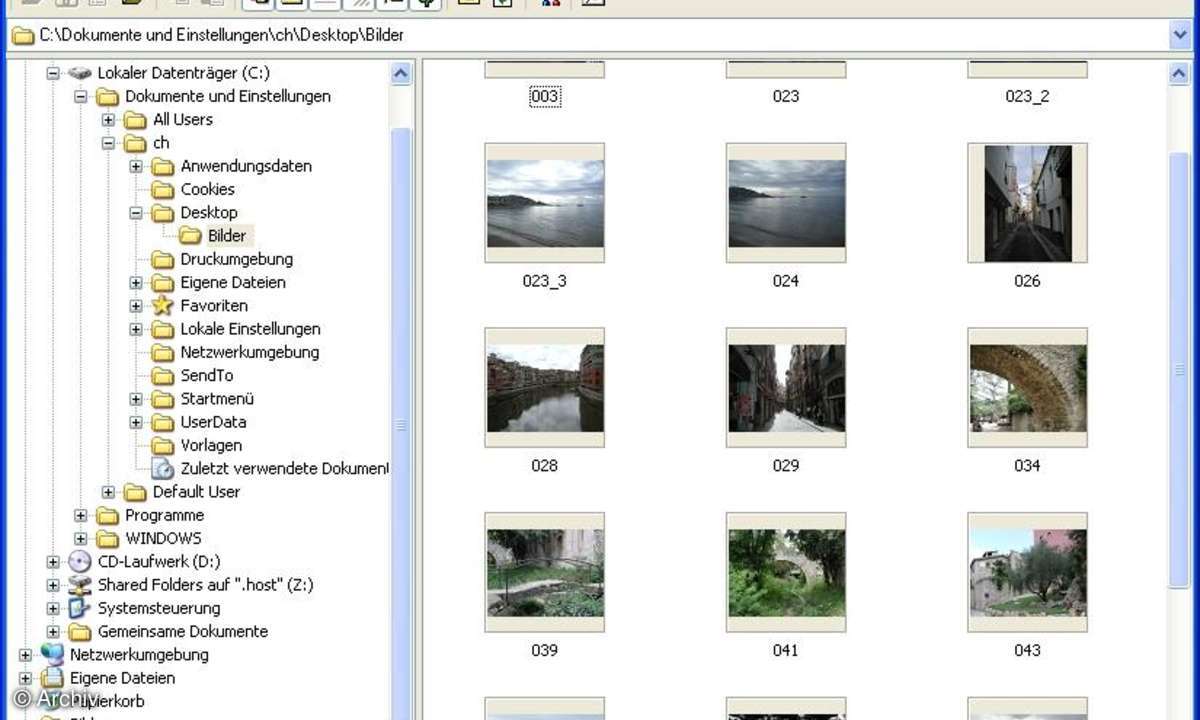The height and width of the screenshot is (720, 1200).
Task: Expand the Systemsteuerung node
Action: pos(53,608)
